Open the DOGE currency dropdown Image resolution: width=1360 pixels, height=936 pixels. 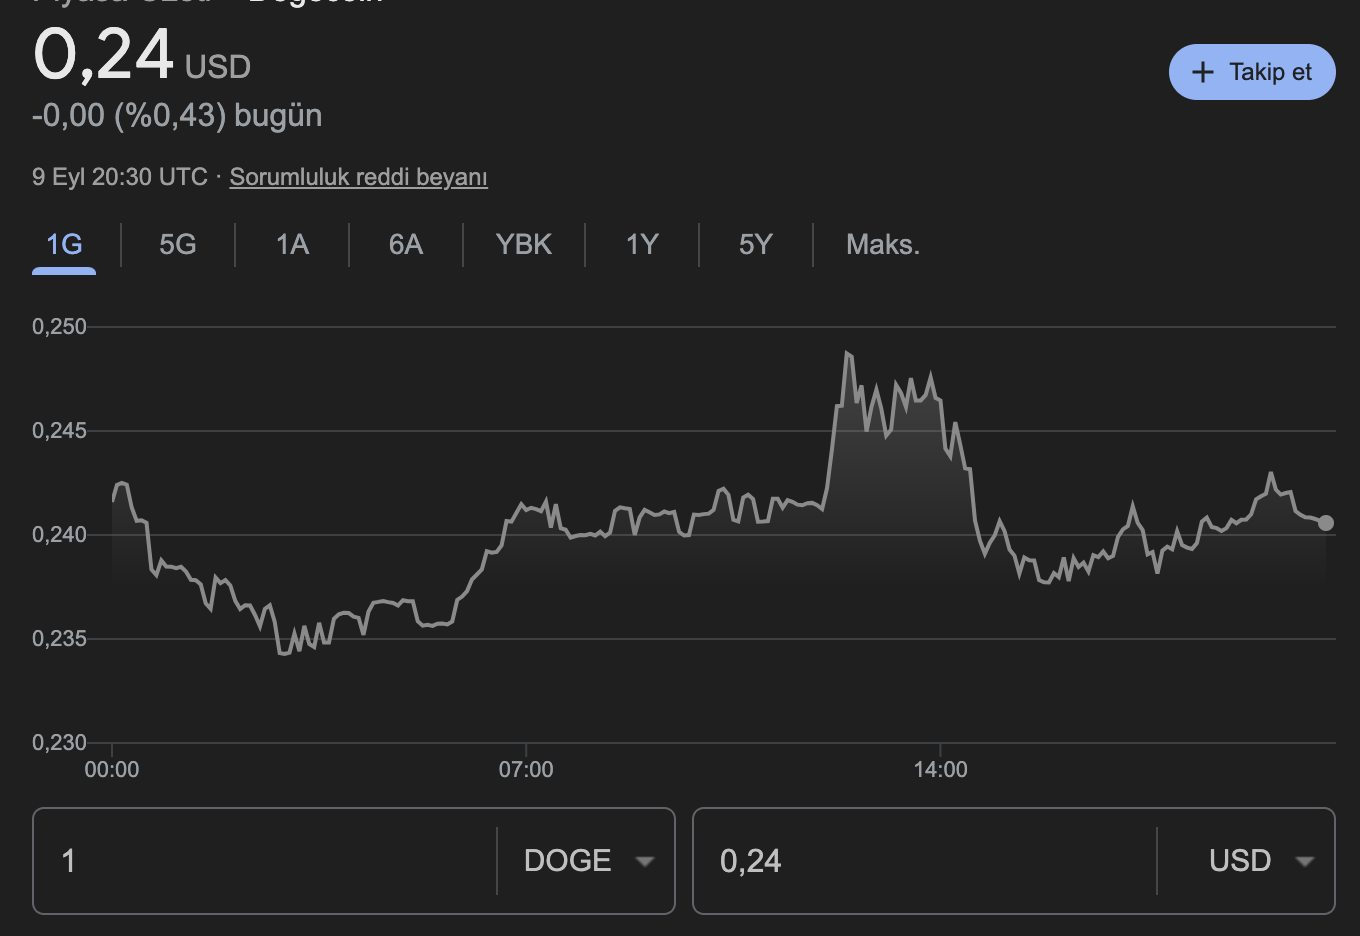[588, 861]
